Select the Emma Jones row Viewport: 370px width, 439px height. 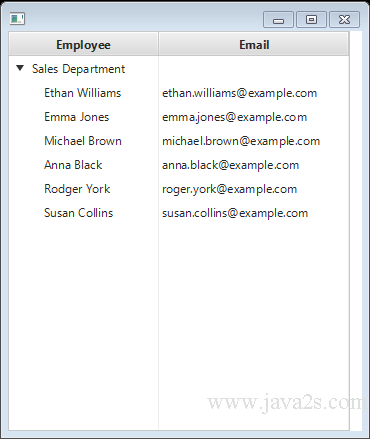point(179,117)
